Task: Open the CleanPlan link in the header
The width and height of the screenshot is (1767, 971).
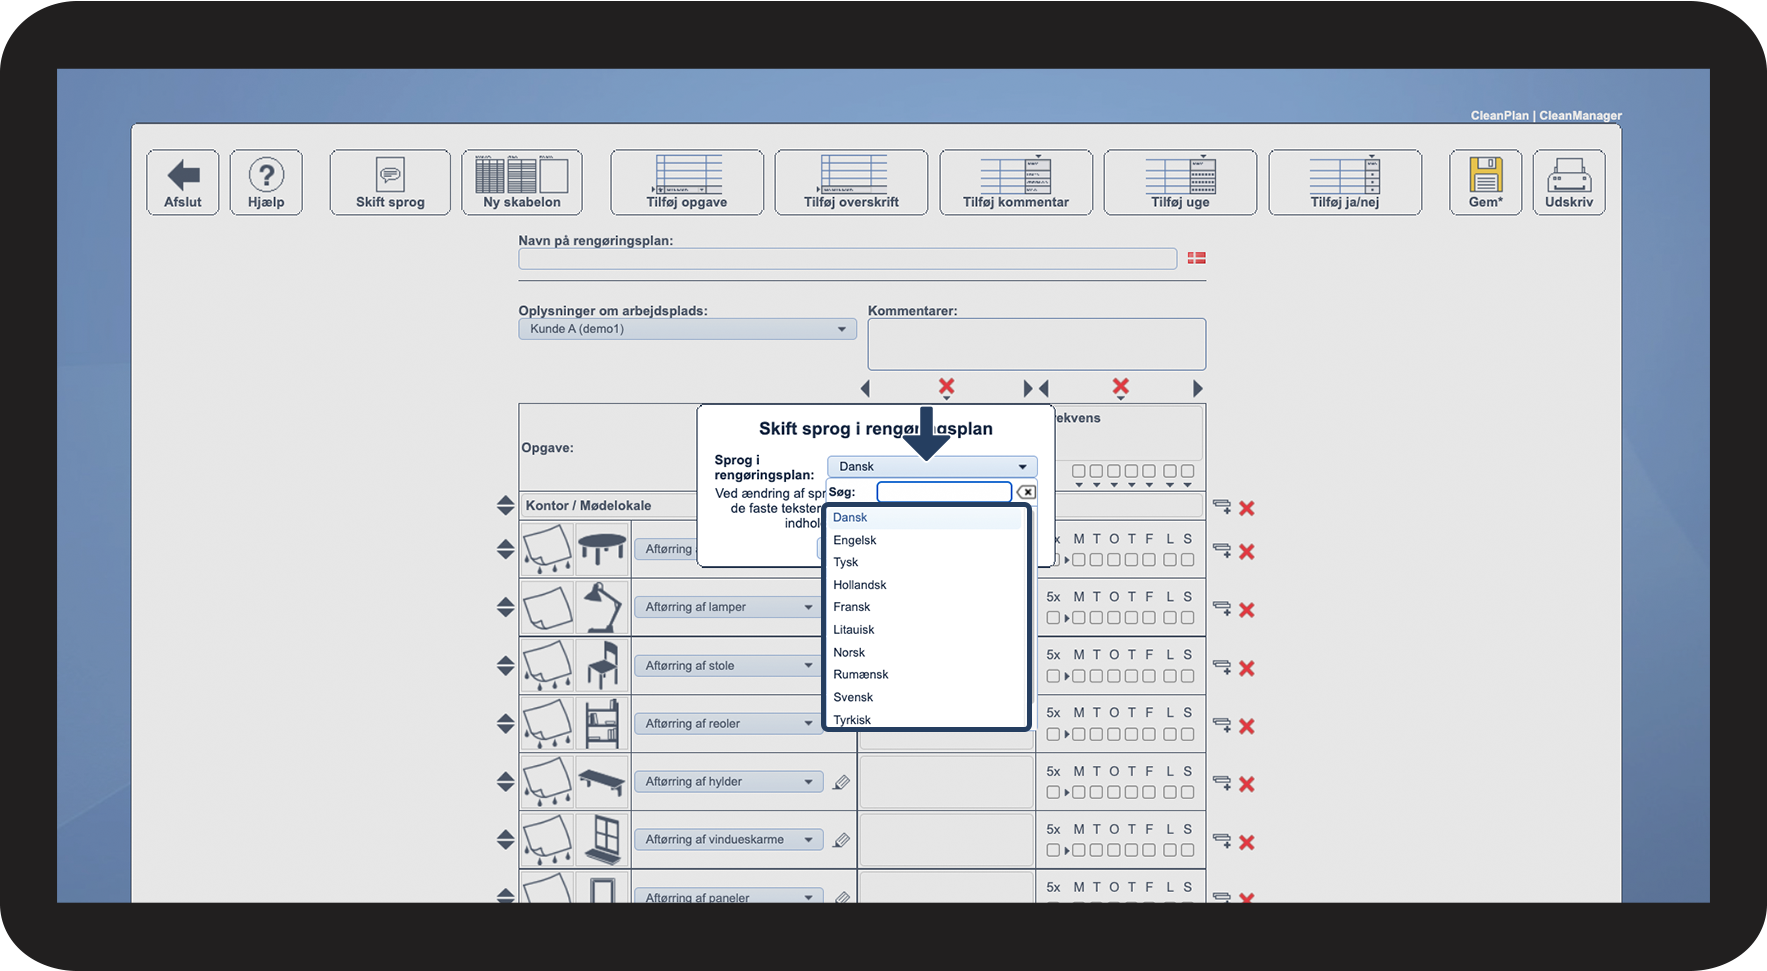Action: (1499, 116)
